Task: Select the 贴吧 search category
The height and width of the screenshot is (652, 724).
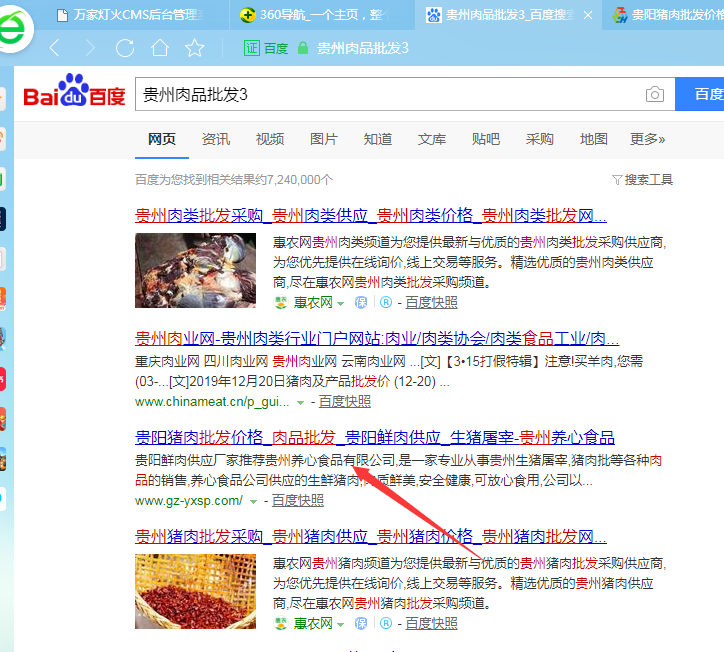Action: (486, 139)
